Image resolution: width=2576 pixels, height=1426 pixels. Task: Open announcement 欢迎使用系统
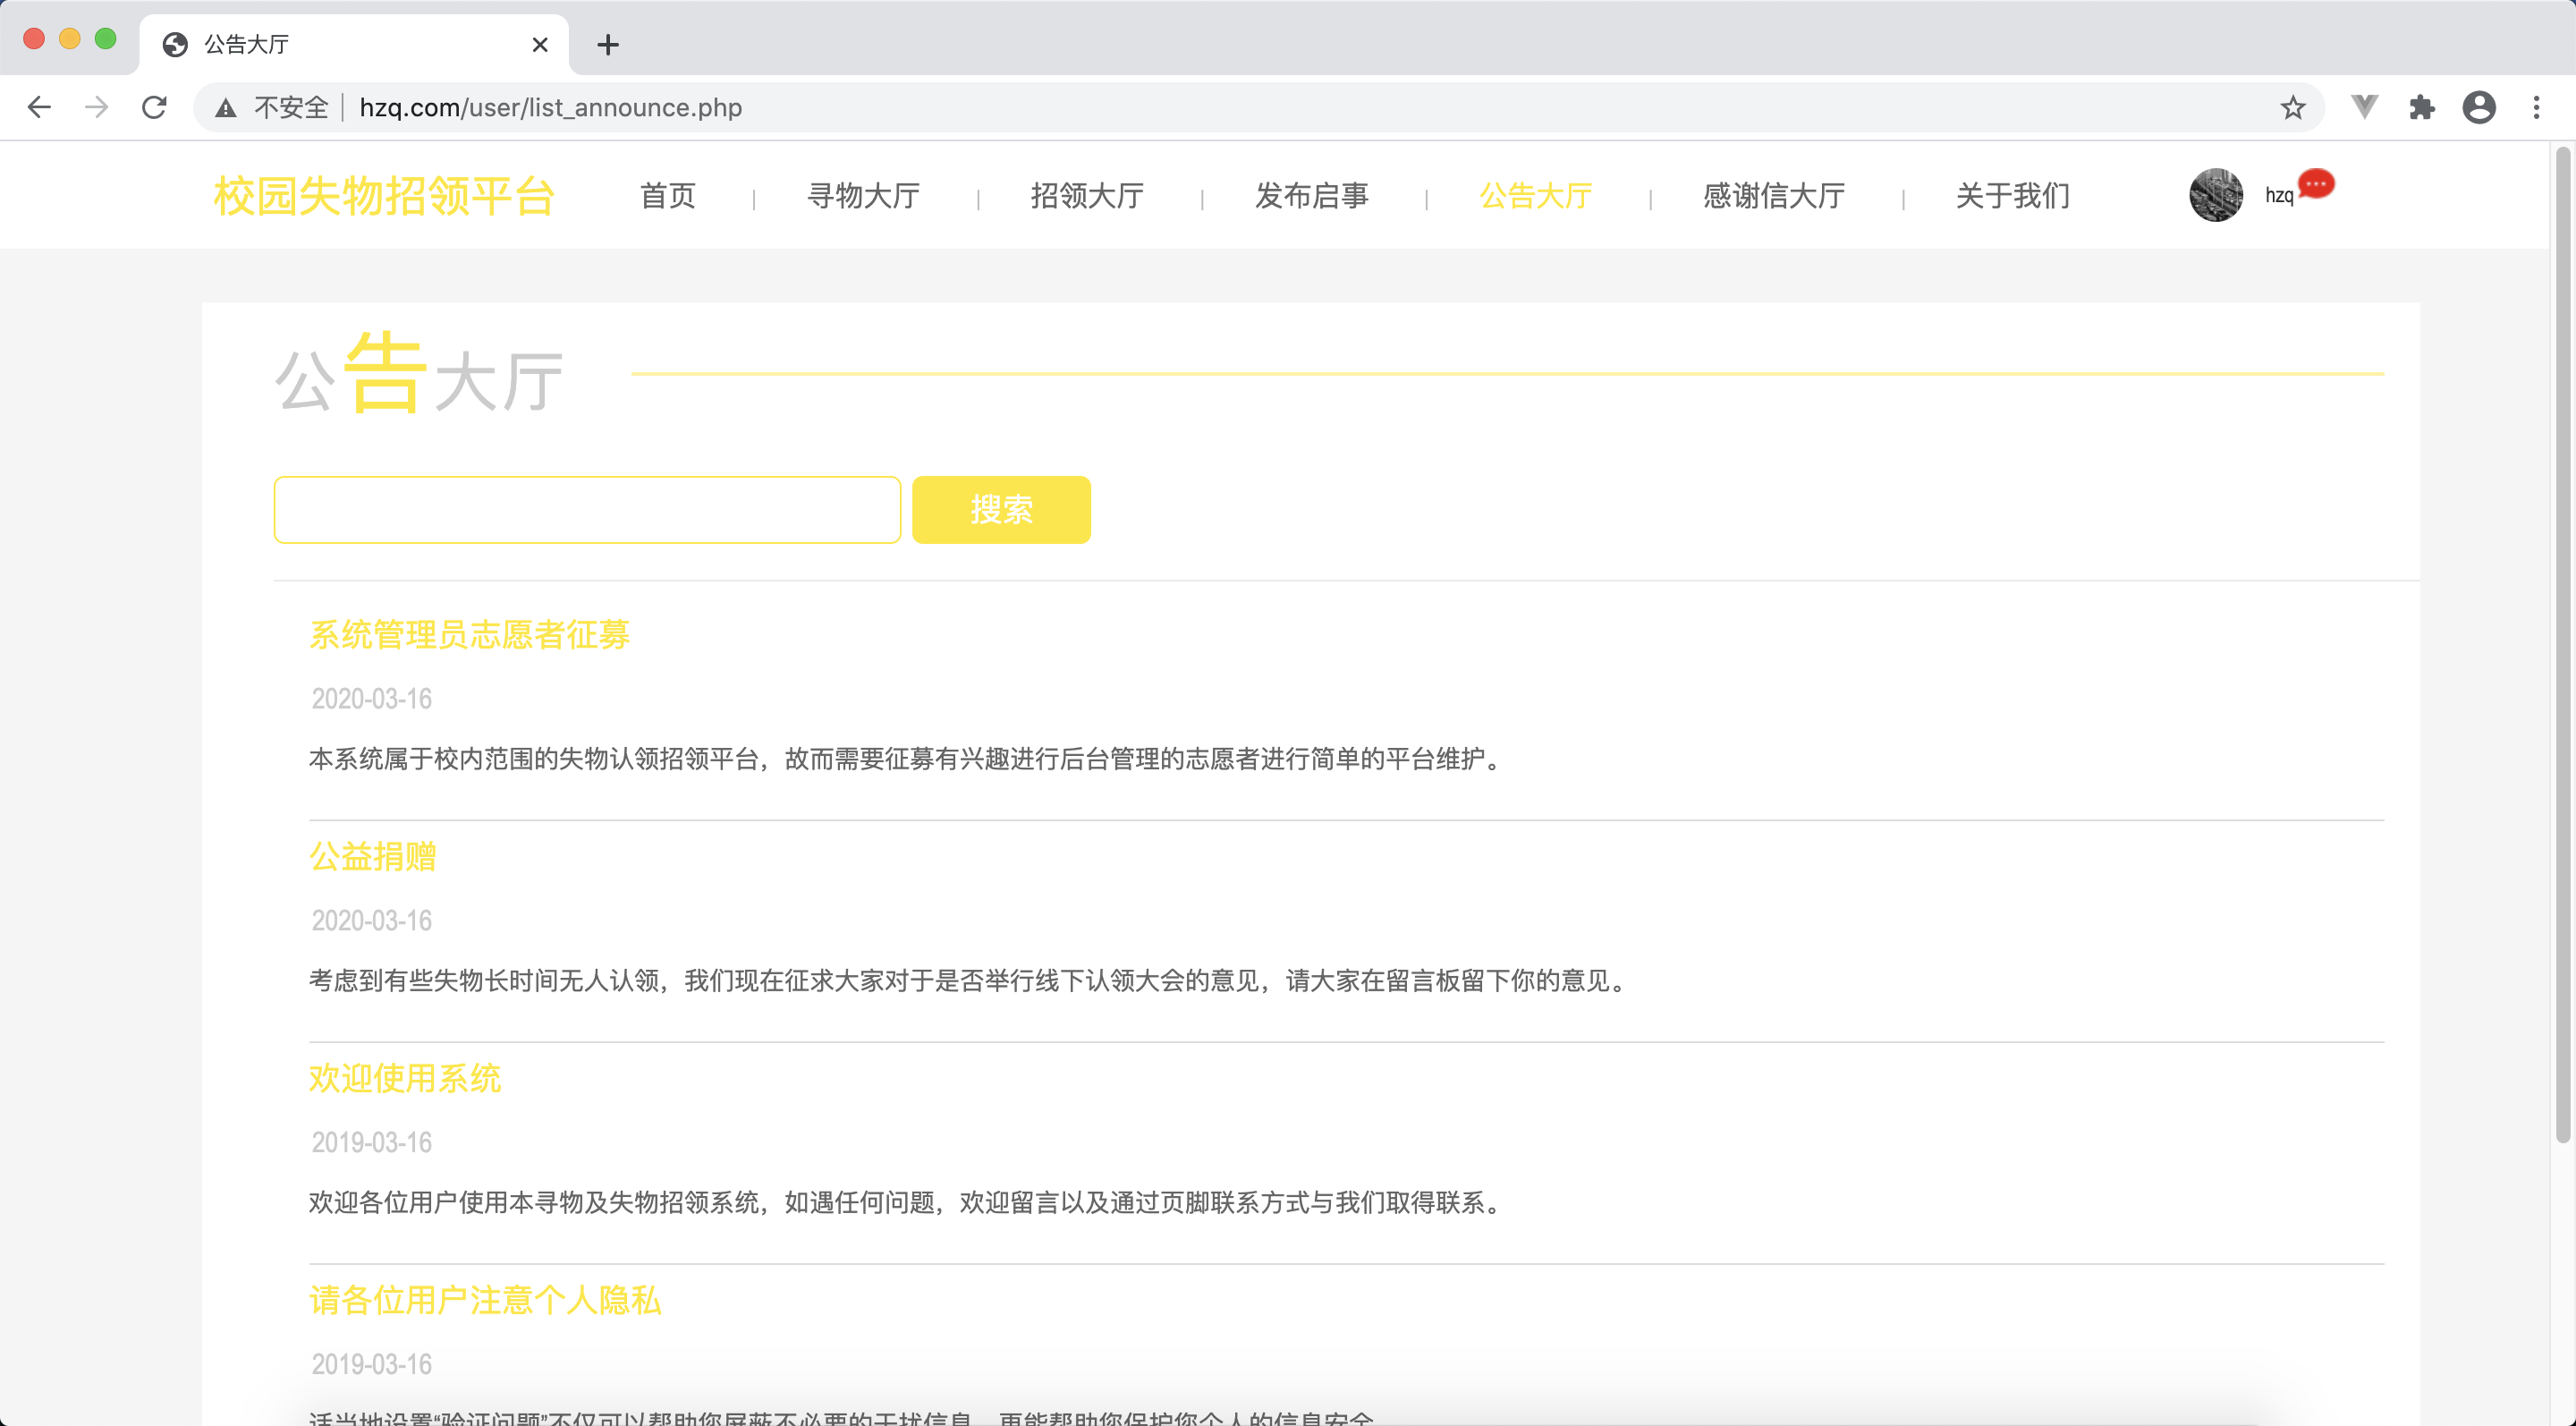[405, 1079]
